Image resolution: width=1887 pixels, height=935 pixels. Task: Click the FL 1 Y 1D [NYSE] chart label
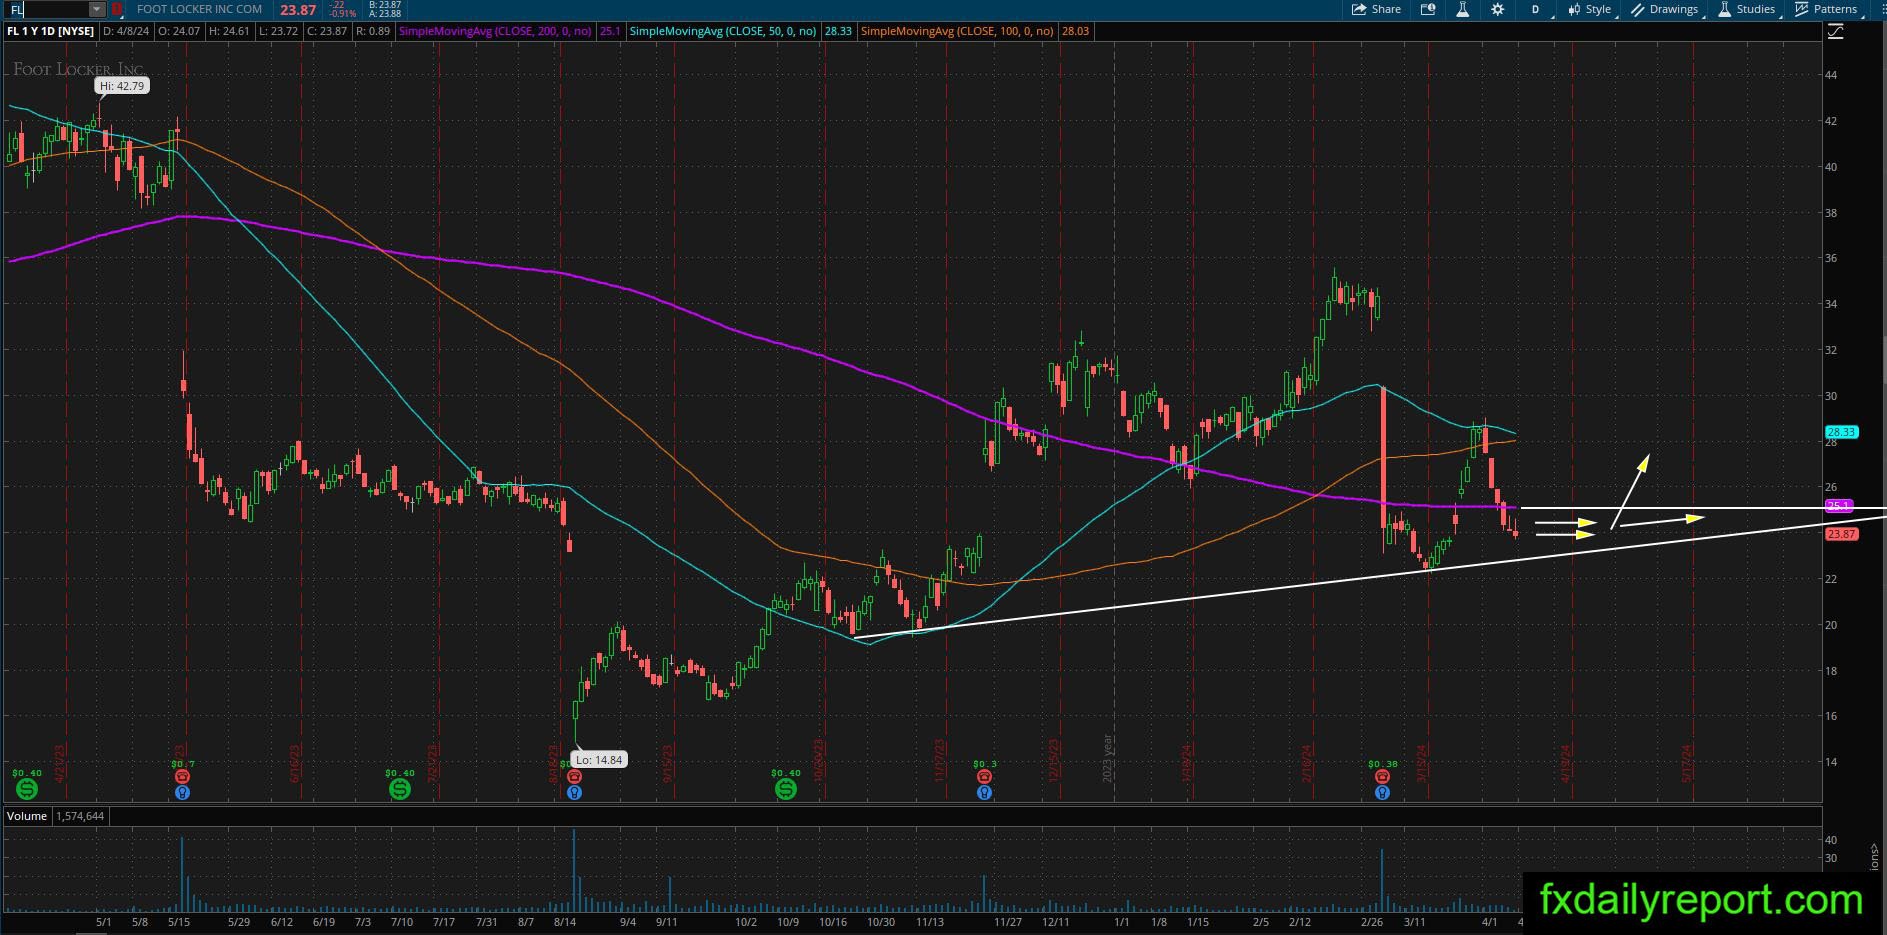pyautogui.click(x=50, y=31)
